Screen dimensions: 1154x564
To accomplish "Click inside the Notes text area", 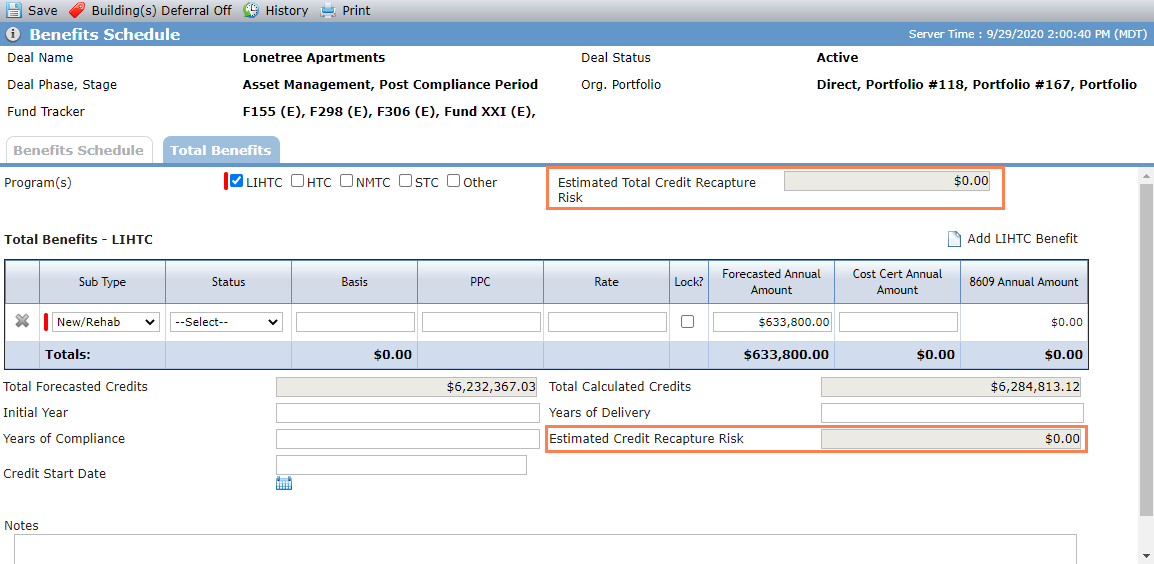I will click(545, 549).
